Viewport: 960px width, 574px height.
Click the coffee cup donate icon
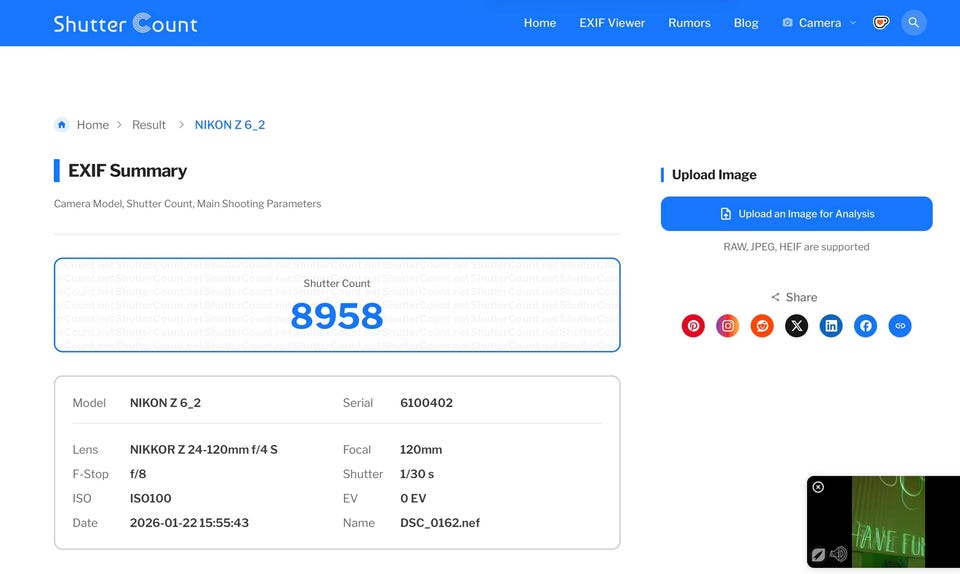click(x=881, y=23)
